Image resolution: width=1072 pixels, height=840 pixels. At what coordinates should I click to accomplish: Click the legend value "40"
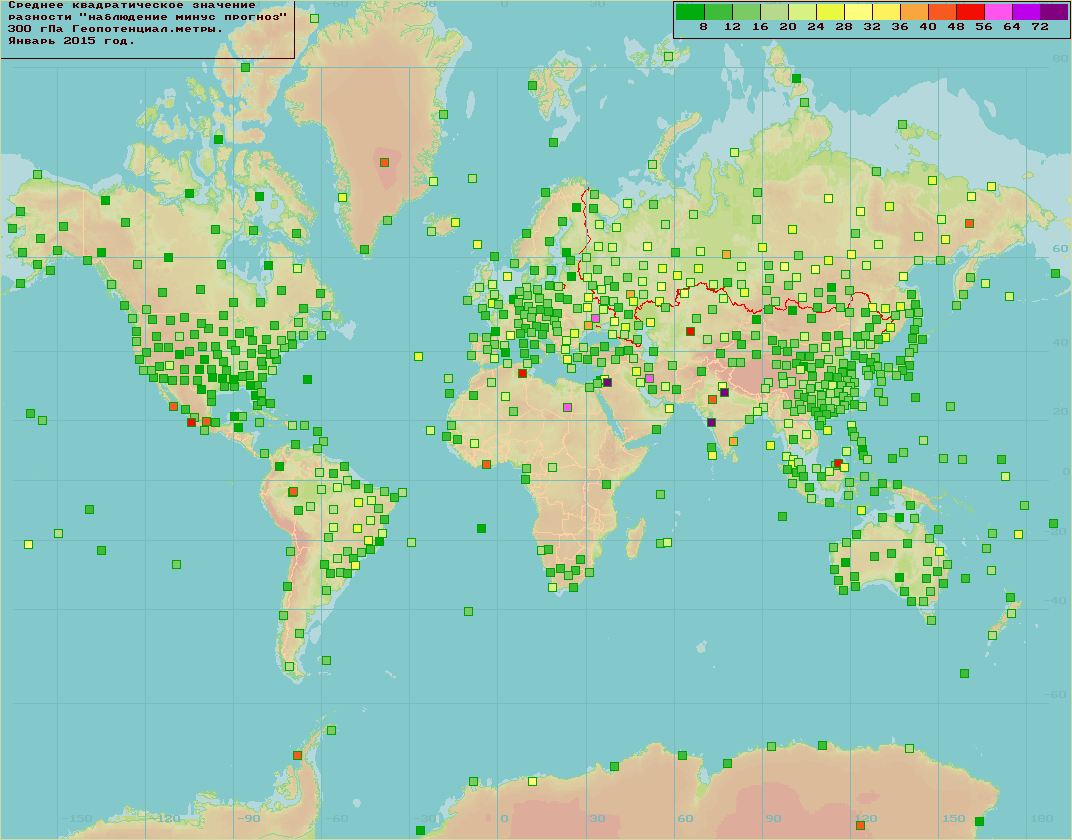[928, 27]
